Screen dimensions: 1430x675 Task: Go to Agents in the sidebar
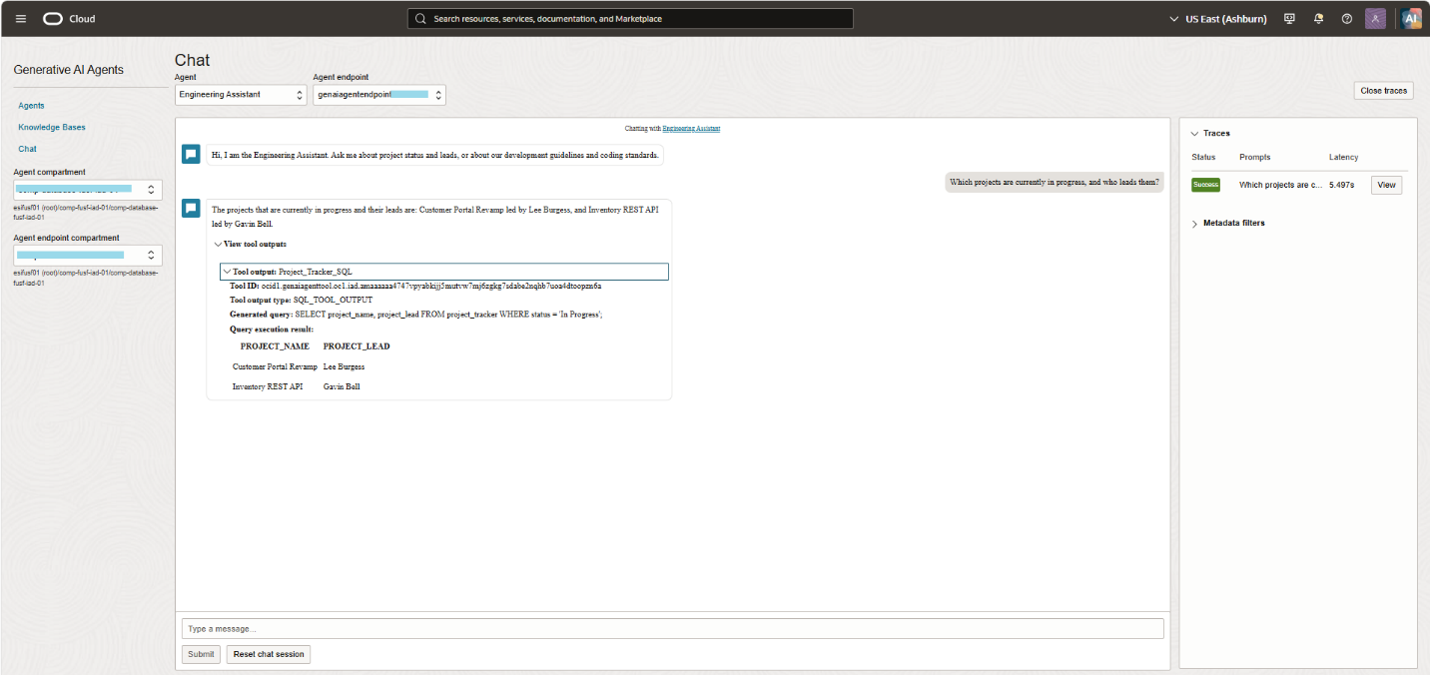(31, 105)
